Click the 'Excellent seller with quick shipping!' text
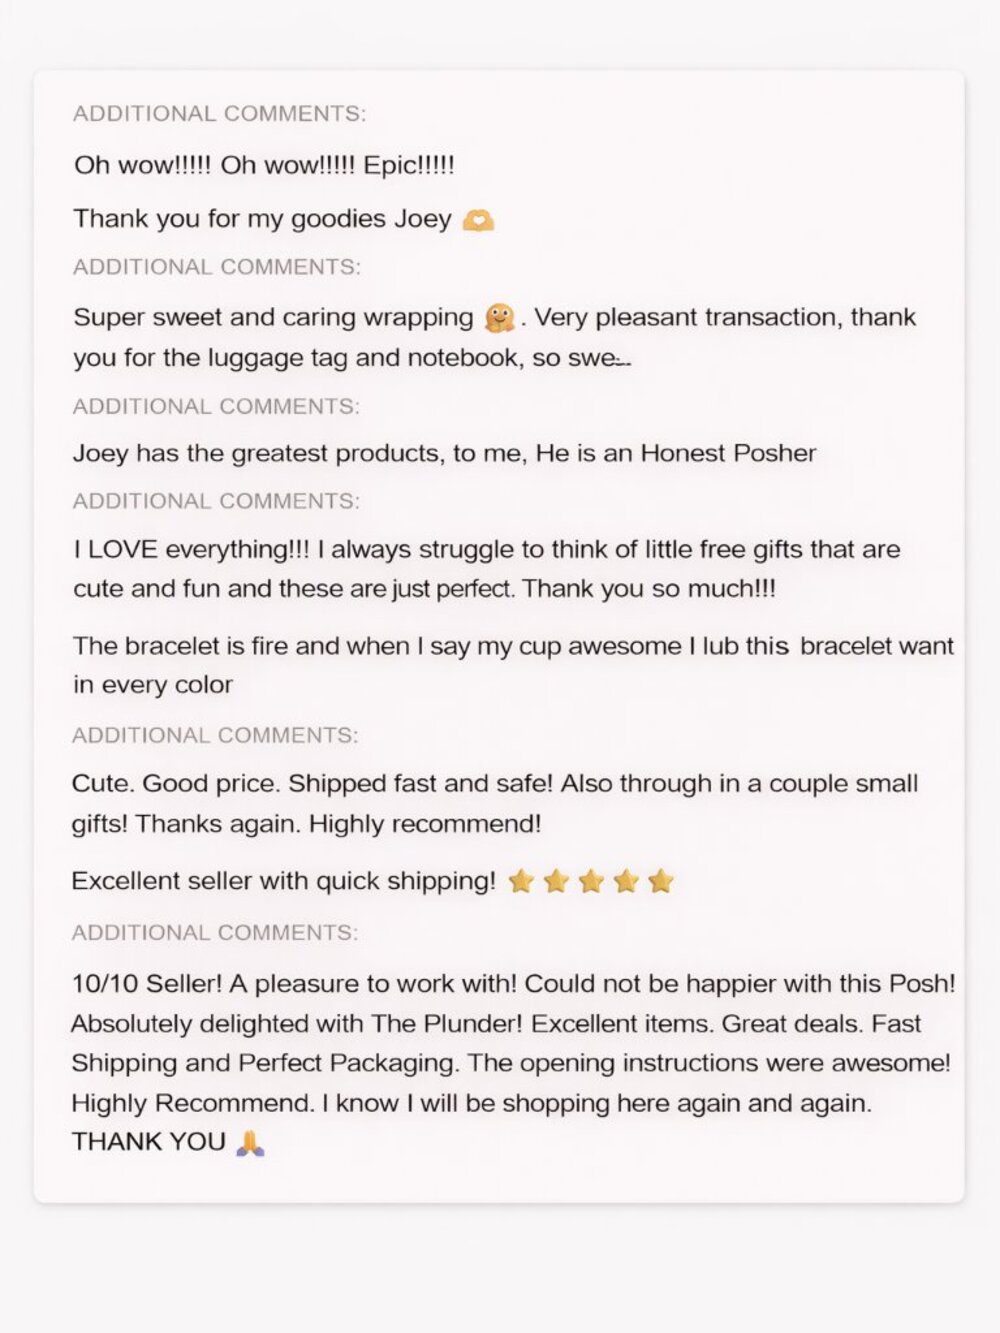This screenshot has height=1333, width=1000. click(283, 881)
